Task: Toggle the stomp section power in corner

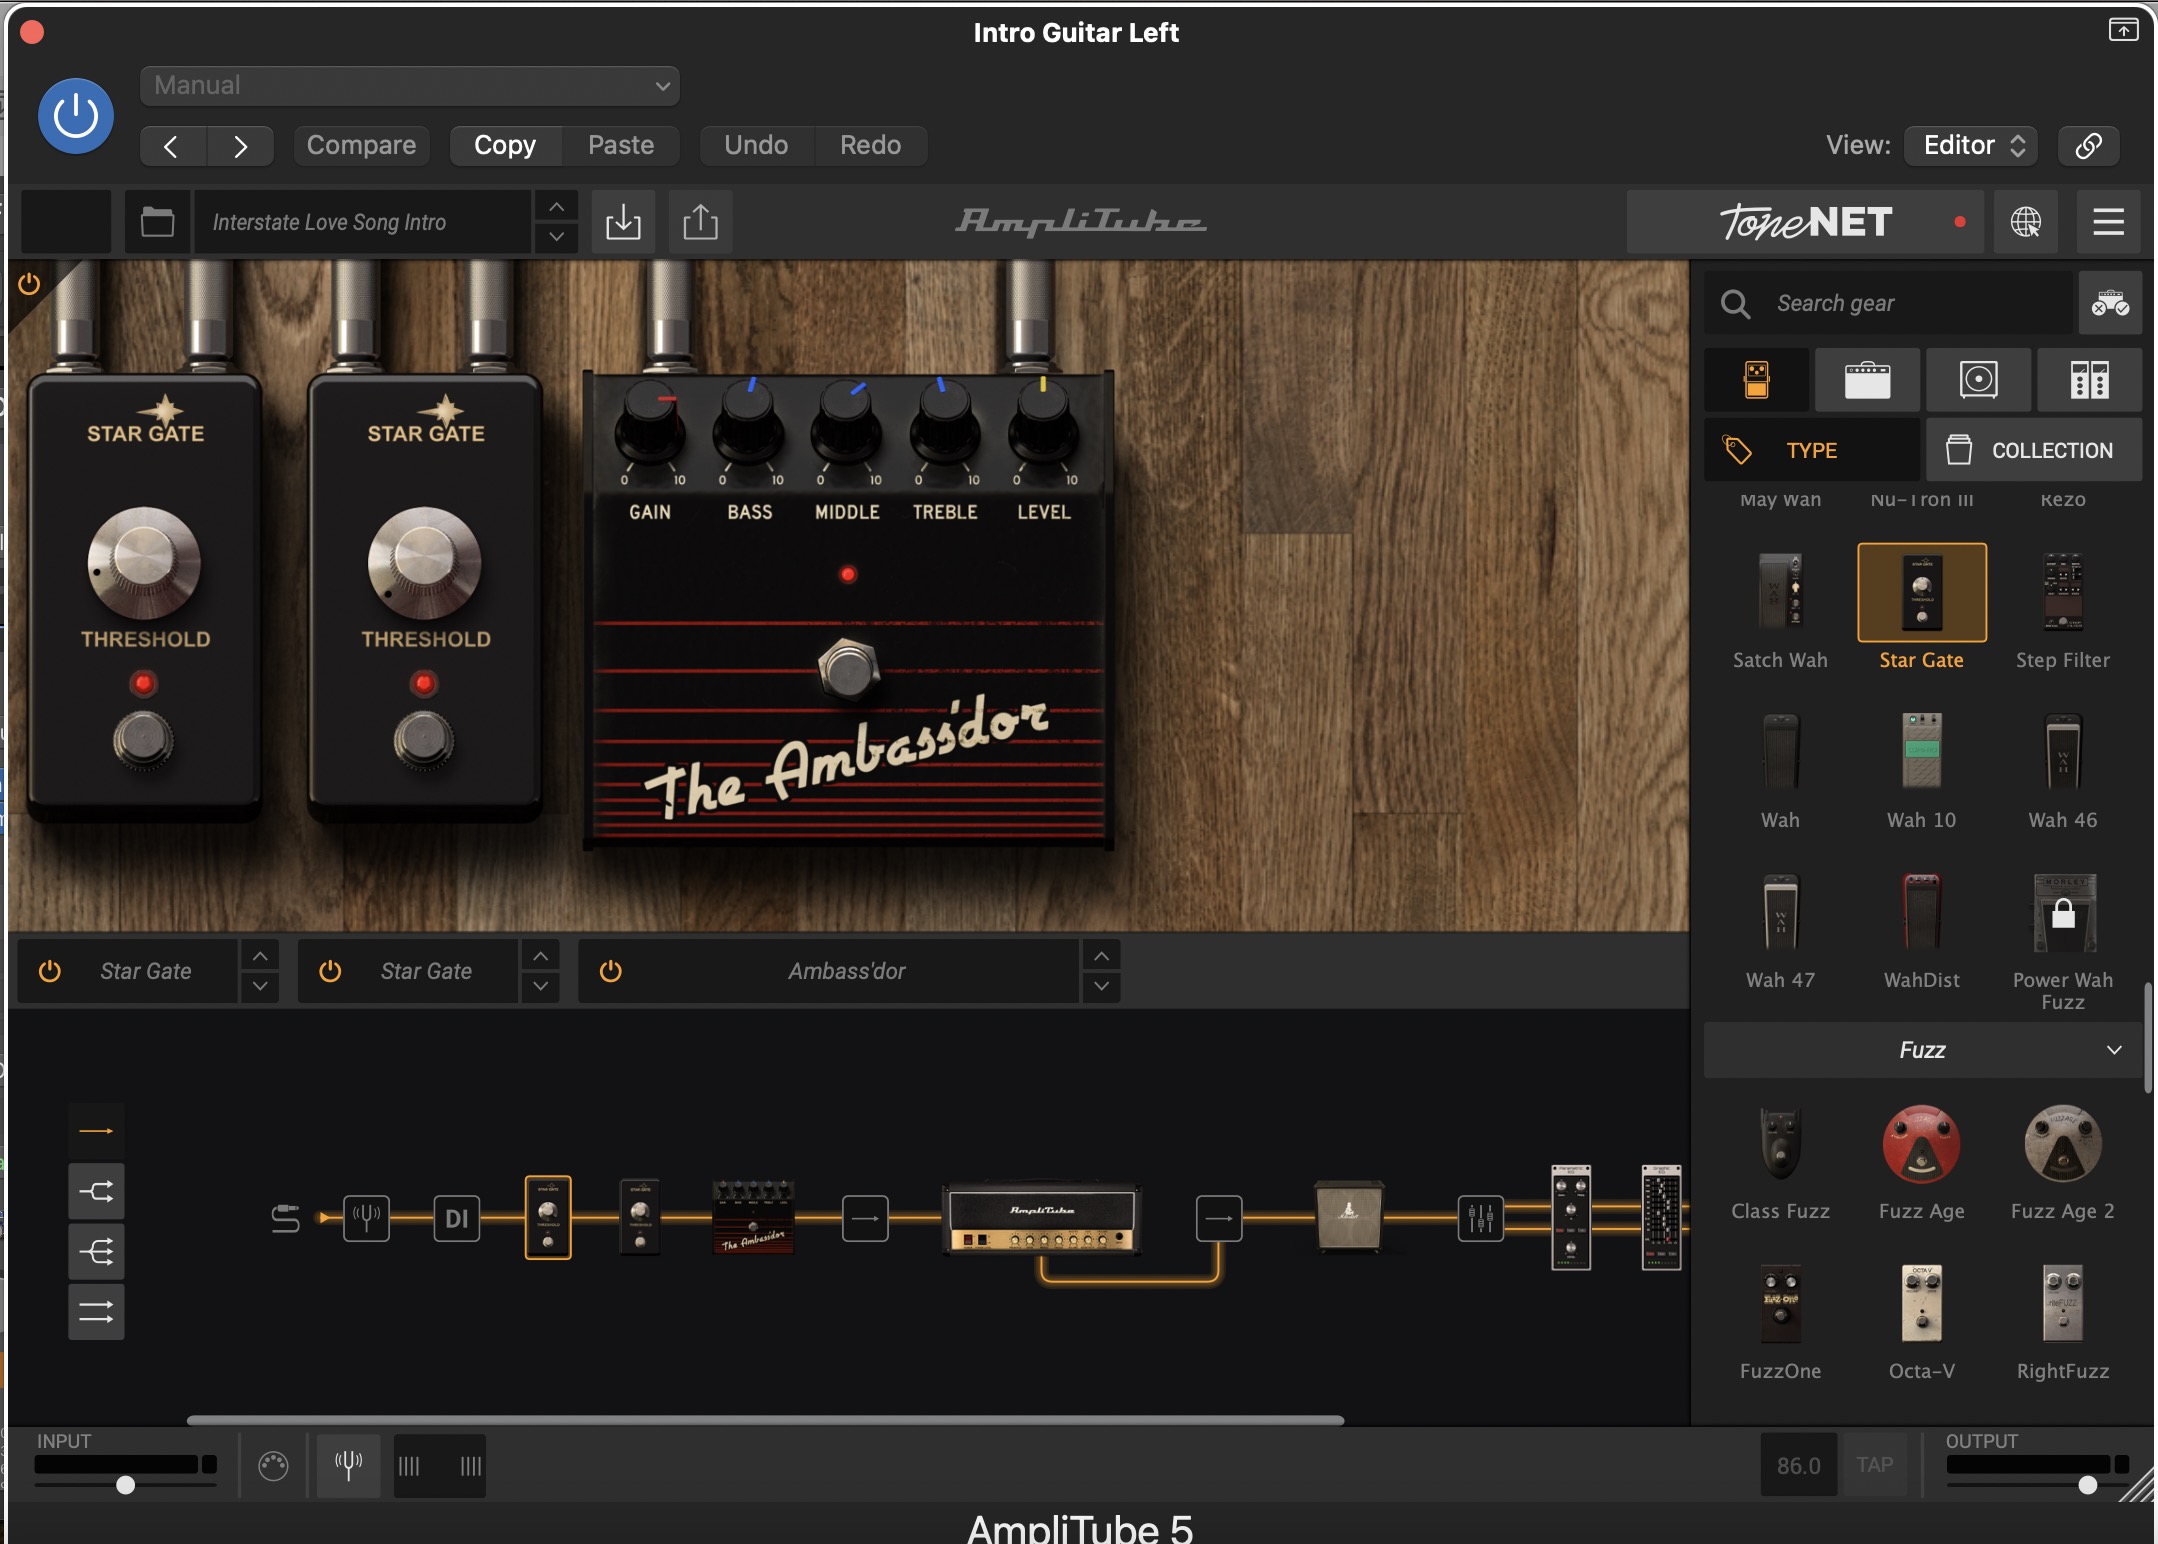Action: (29, 284)
